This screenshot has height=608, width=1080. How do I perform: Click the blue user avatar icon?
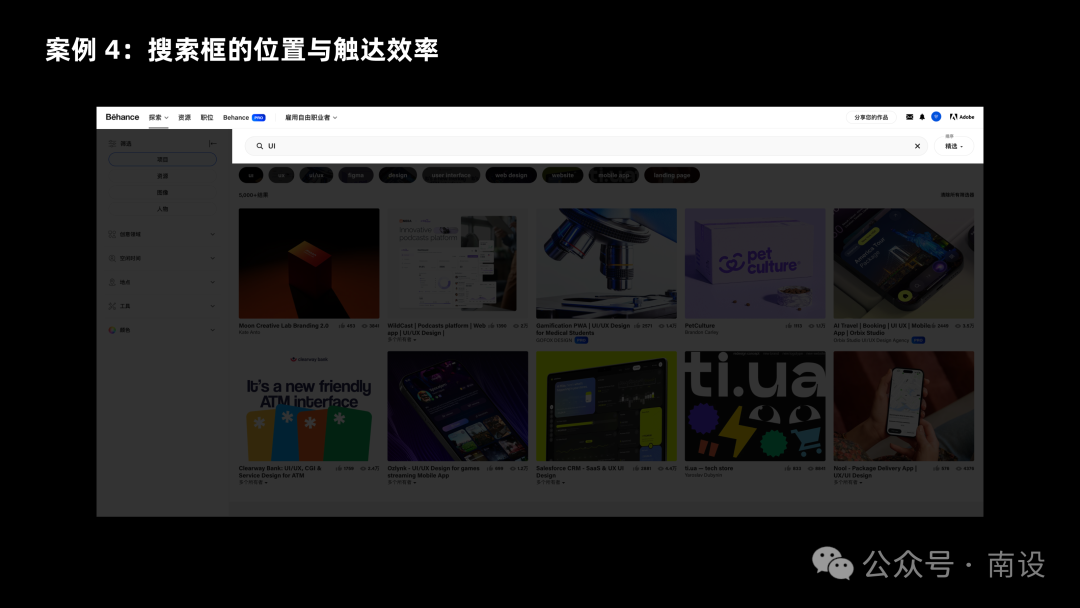tap(936, 116)
